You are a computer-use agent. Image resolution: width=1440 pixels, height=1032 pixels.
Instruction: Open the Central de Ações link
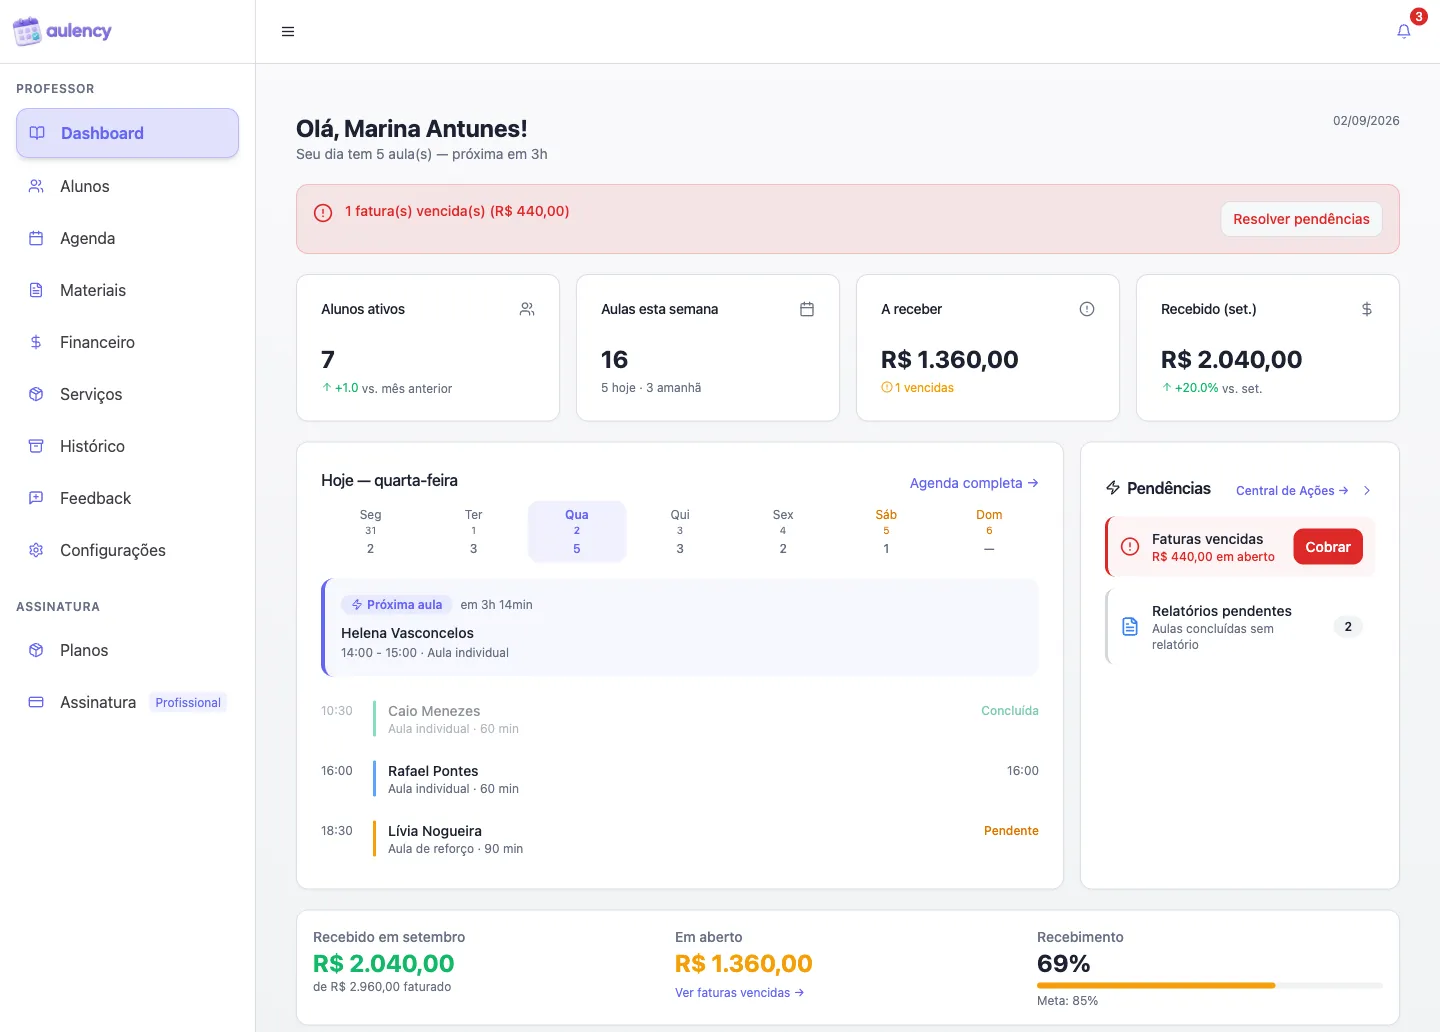(x=1292, y=490)
